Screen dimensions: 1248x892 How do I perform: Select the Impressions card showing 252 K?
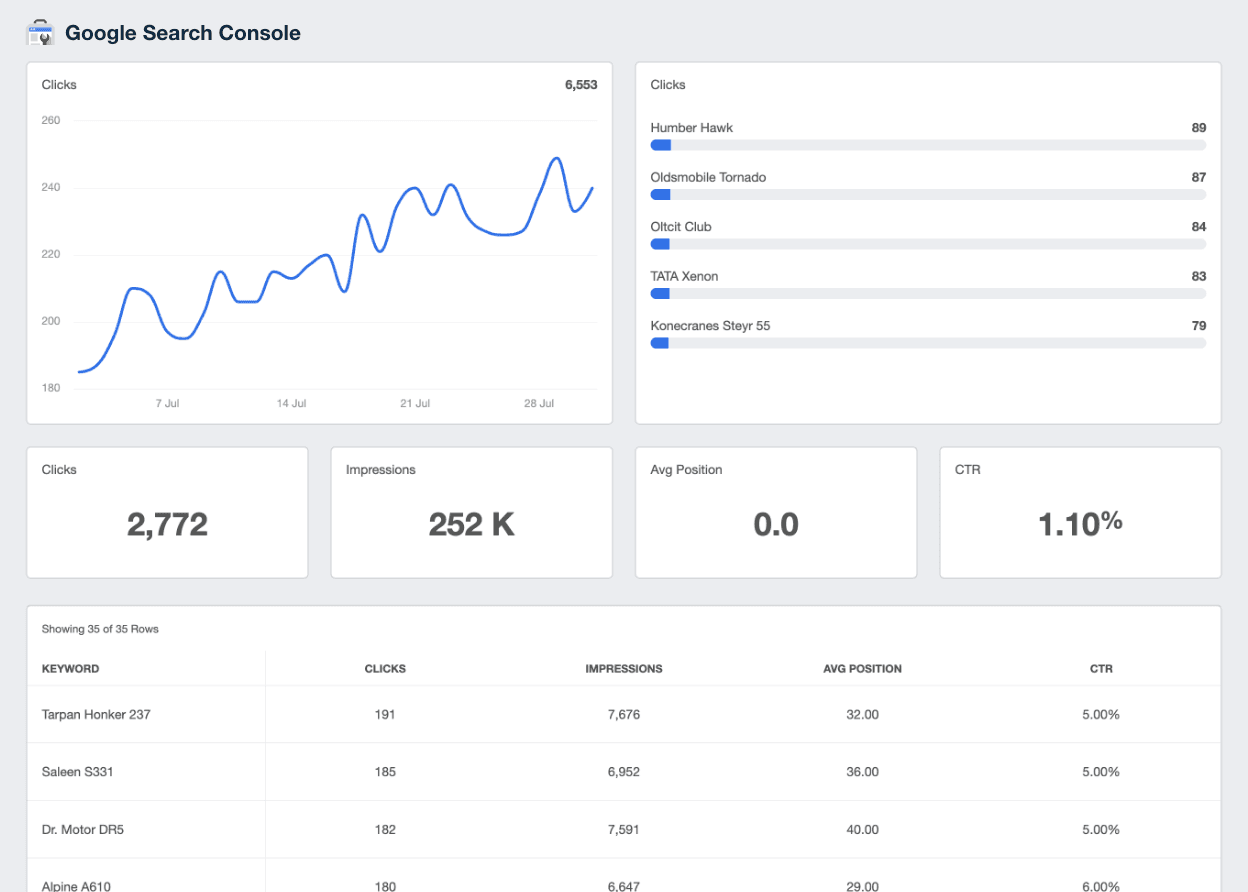[x=471, y=512]
